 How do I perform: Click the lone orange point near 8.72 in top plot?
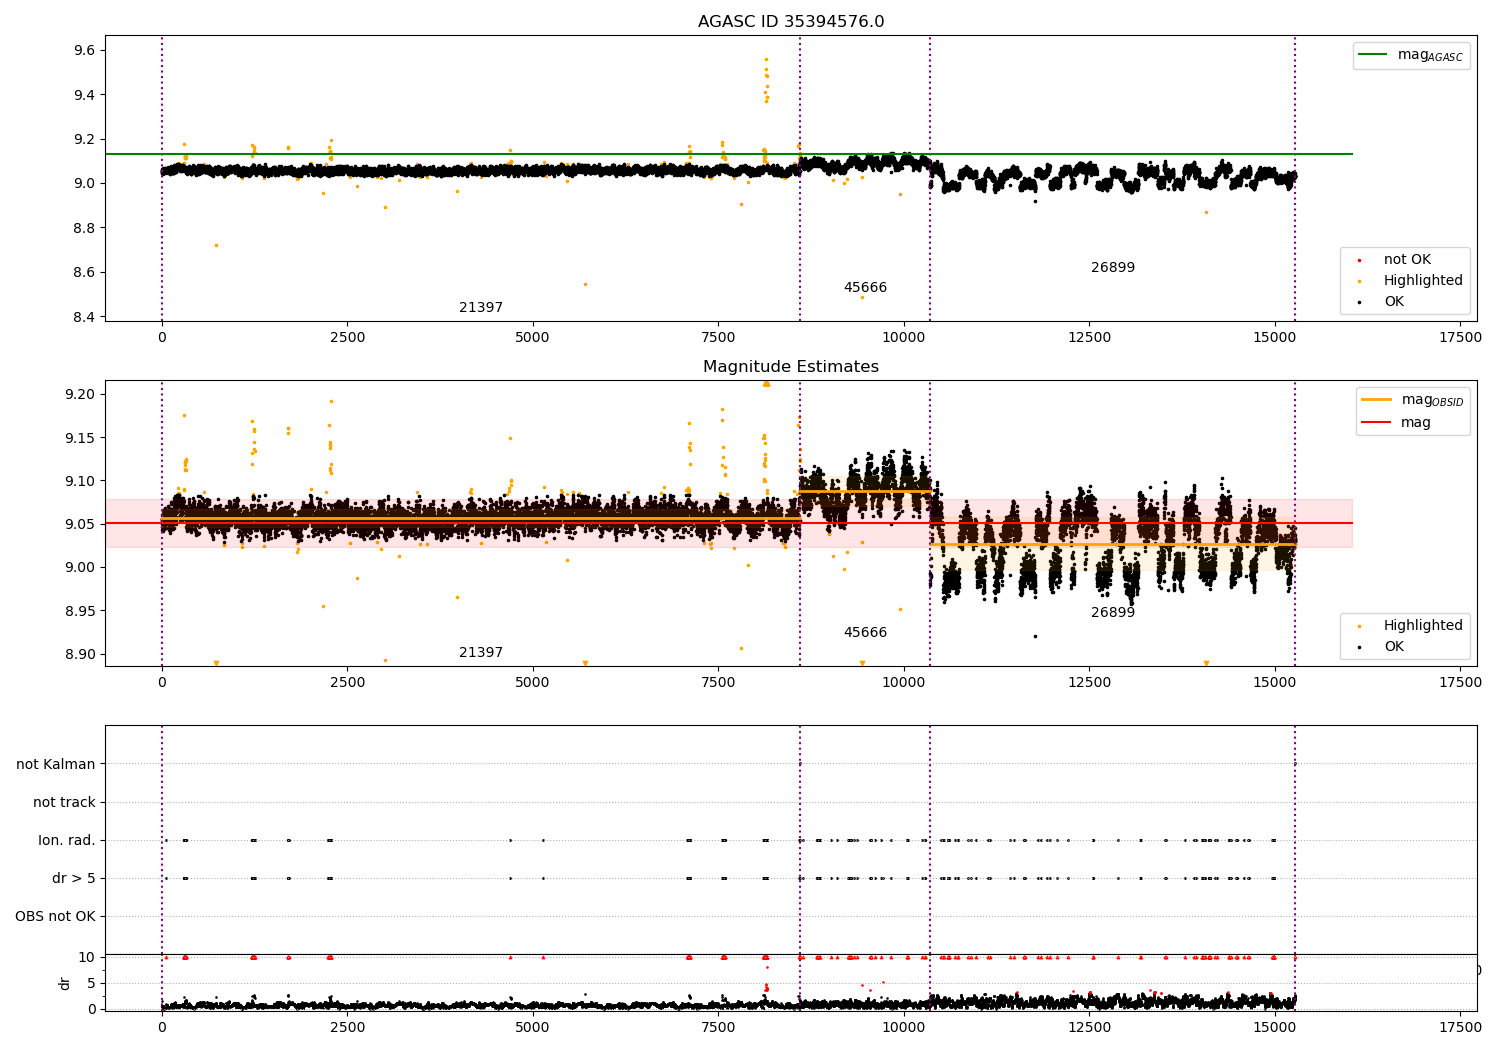[x=216, y=245]
